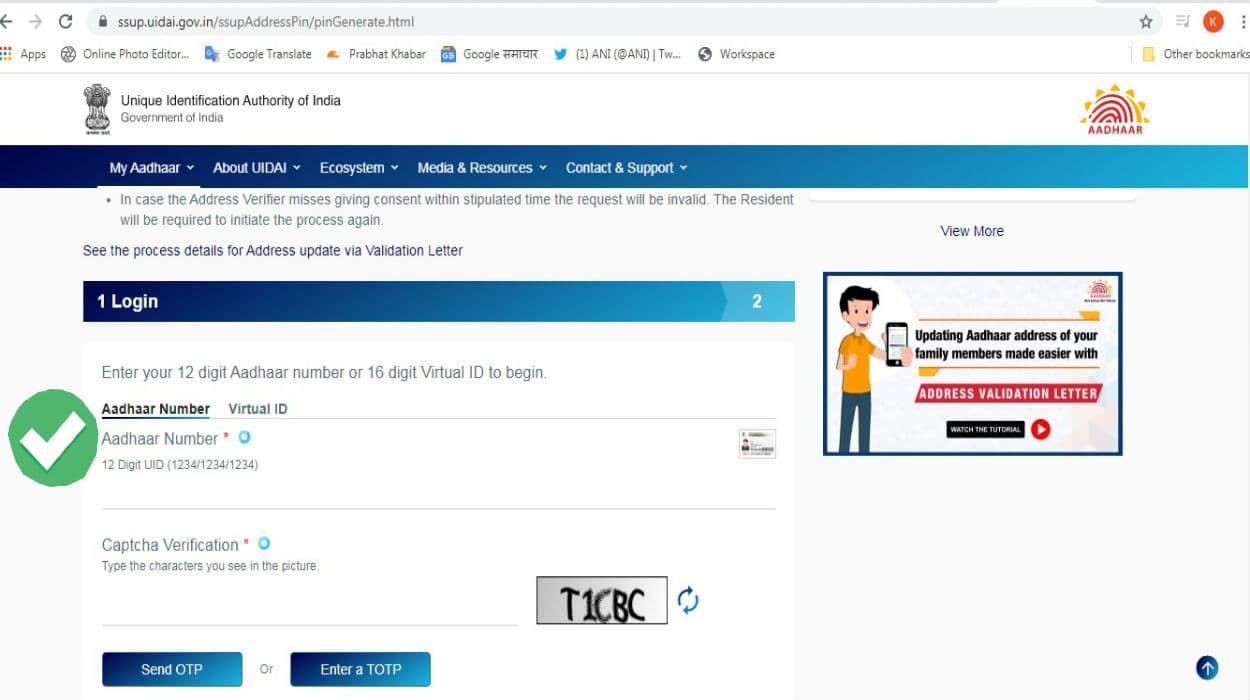Click info icon beside Captcha Verification
The width and height of the screenshot is (1250, 700).
264,544
